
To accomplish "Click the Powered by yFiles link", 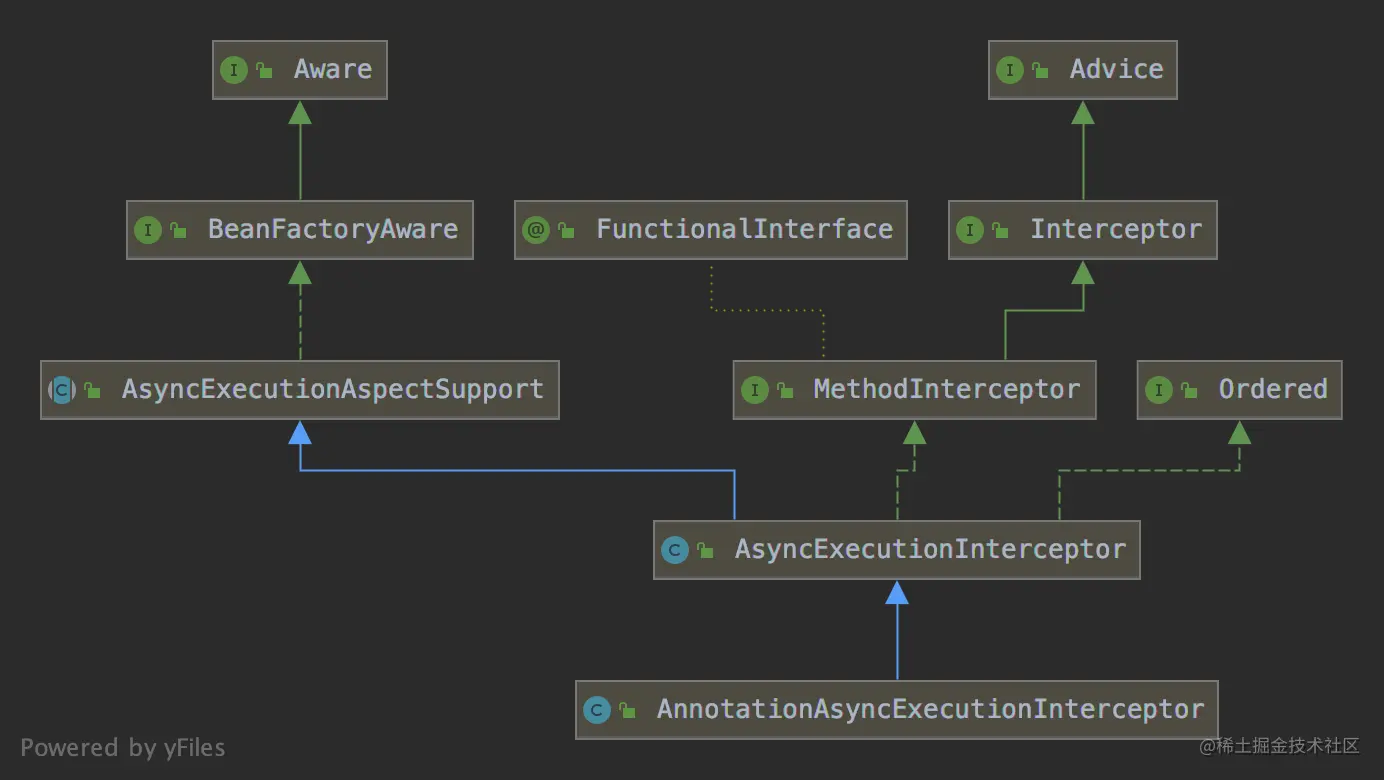I will tap(124, 747).
